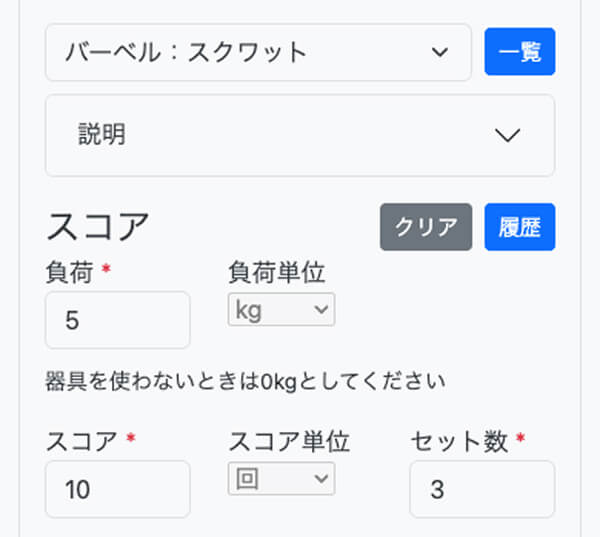Open the 負荷単位 kg dropdown
The width and height of the screenshot is (600, 537).
tap(281, 310)
